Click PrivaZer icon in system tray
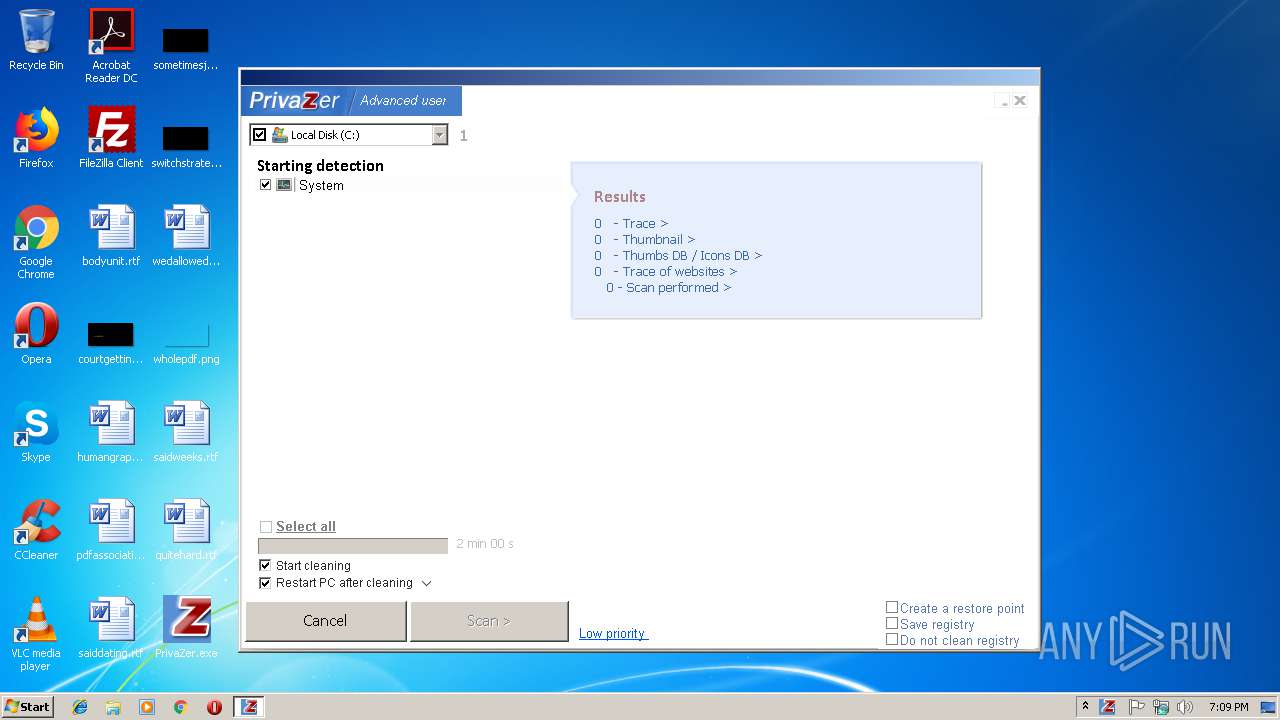The image size is (1280, 720). click(x=1108, y=707)
